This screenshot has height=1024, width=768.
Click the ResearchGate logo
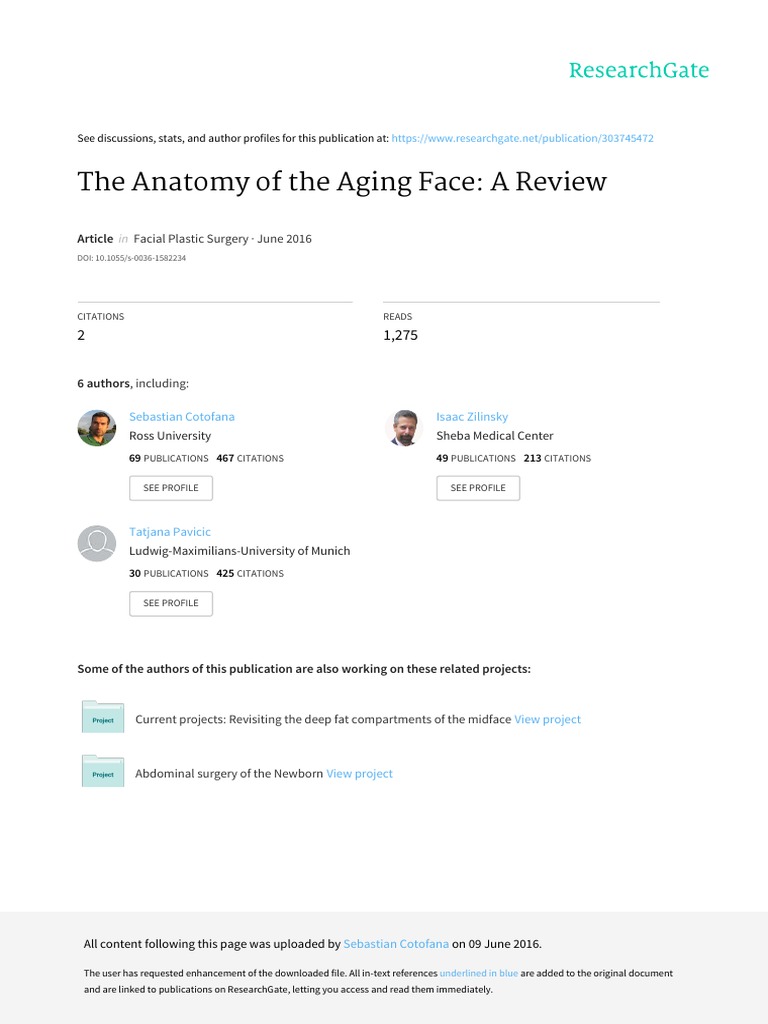pos(638,71)
